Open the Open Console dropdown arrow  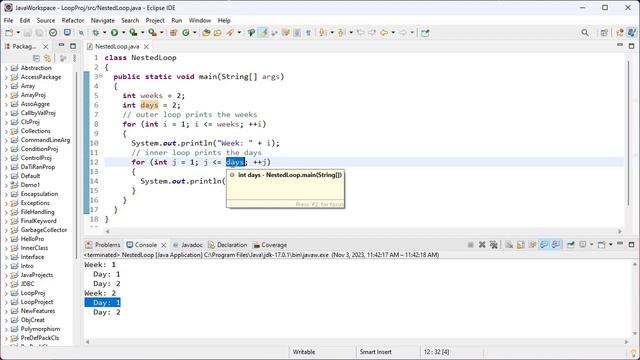pyautogui.click(x=611, y=244)
